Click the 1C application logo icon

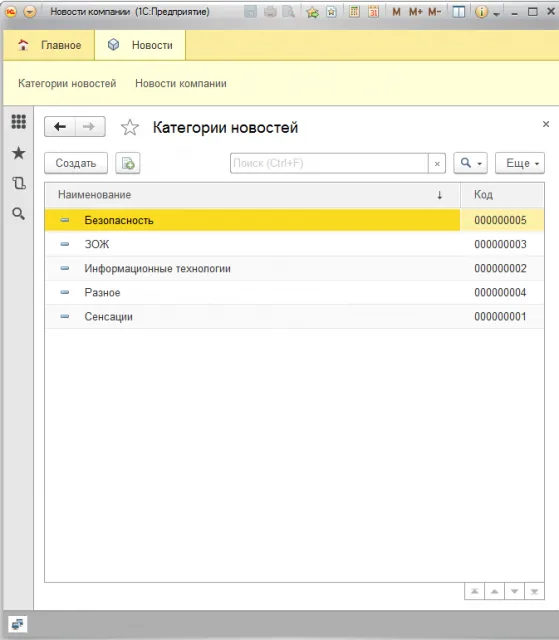(x=11, y=12)
